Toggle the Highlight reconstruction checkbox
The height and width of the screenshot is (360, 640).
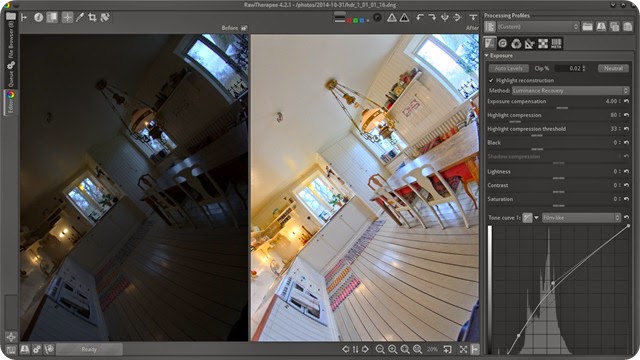pyautogui.click(x=491, y=80)
